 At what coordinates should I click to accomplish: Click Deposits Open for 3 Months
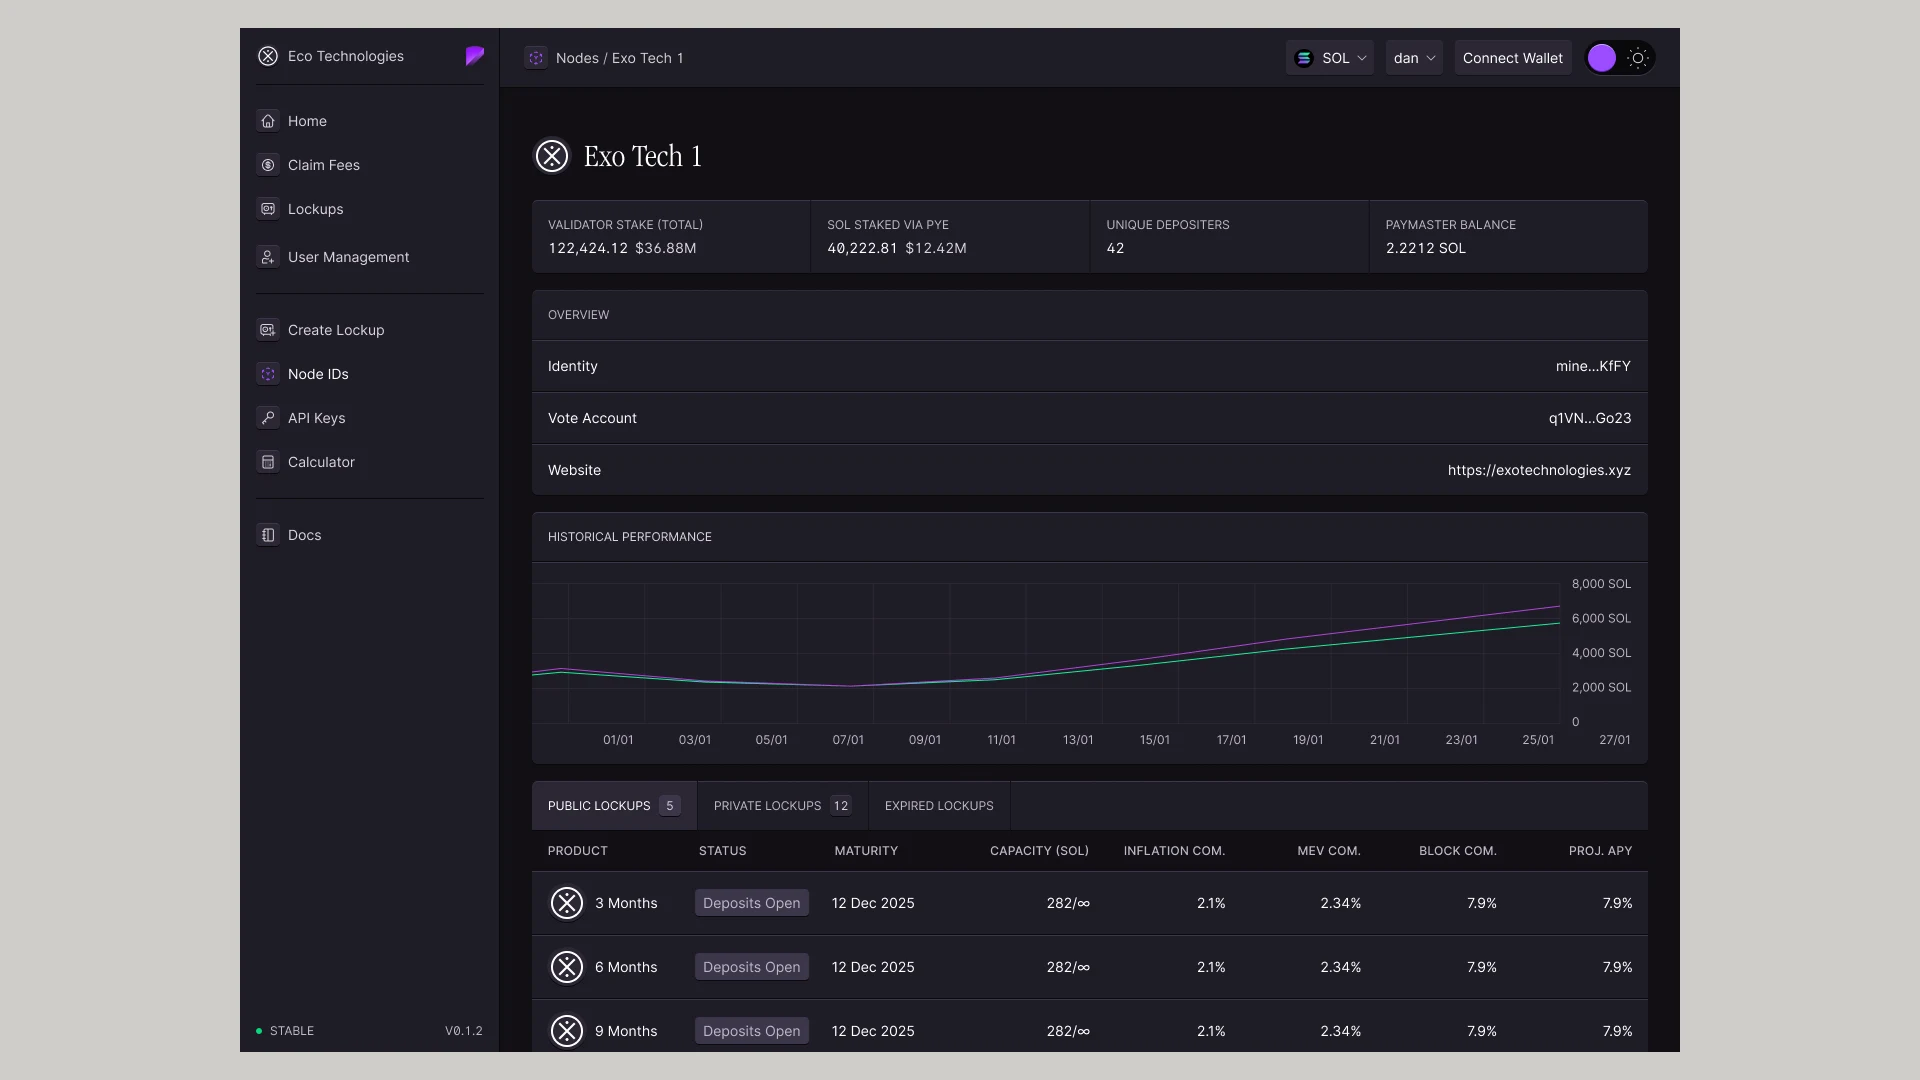coord(752,903)
